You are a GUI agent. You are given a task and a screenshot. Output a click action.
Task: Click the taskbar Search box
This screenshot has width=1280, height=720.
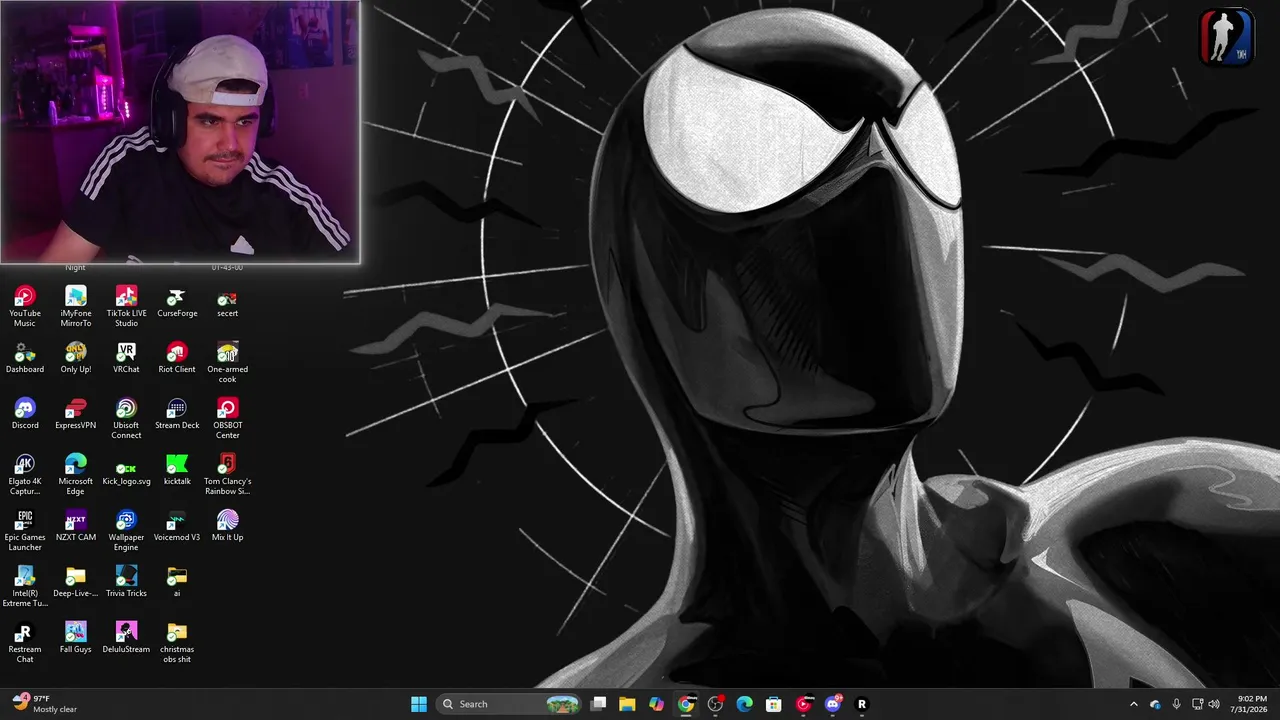pyautogui.click(x=510, y=704)
